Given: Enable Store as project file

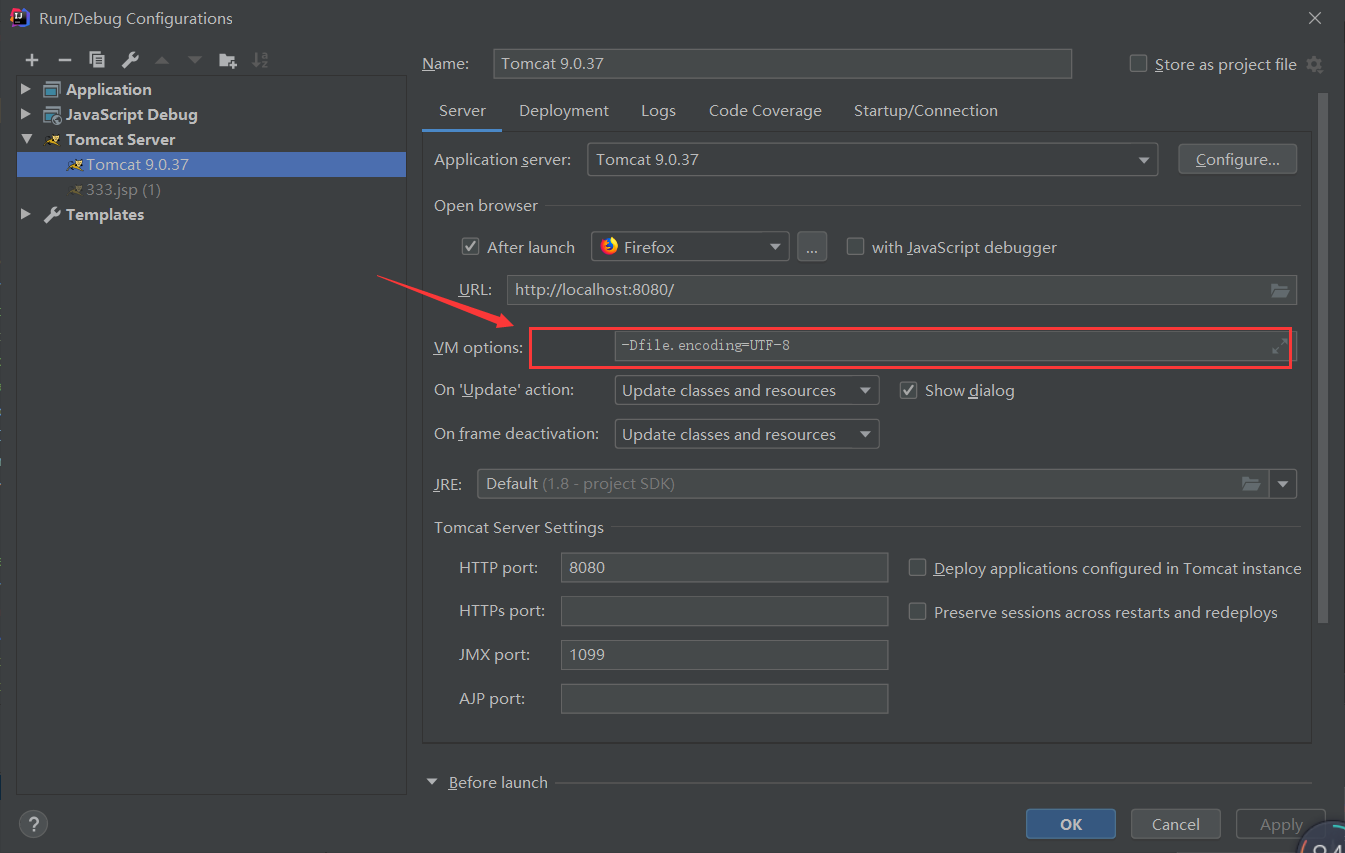Looking at the screenshot, I should coord(1138,63).
